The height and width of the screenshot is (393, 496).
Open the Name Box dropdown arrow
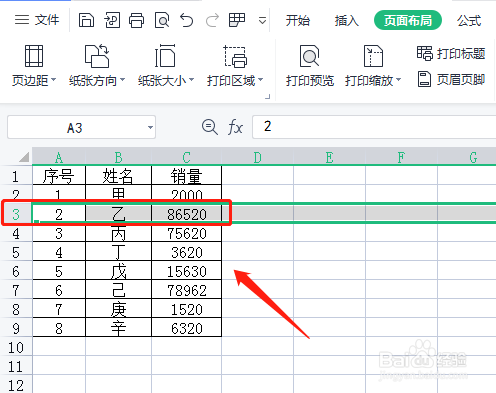150,127
